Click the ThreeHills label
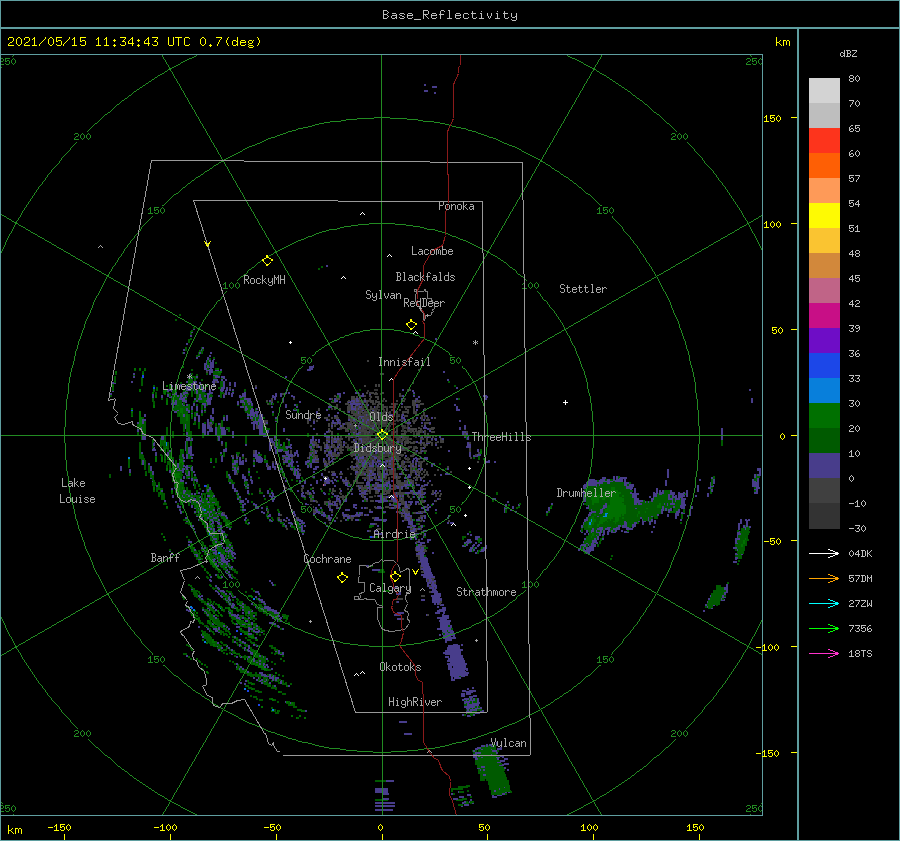The image size is (900, 841). coord(501,437)
